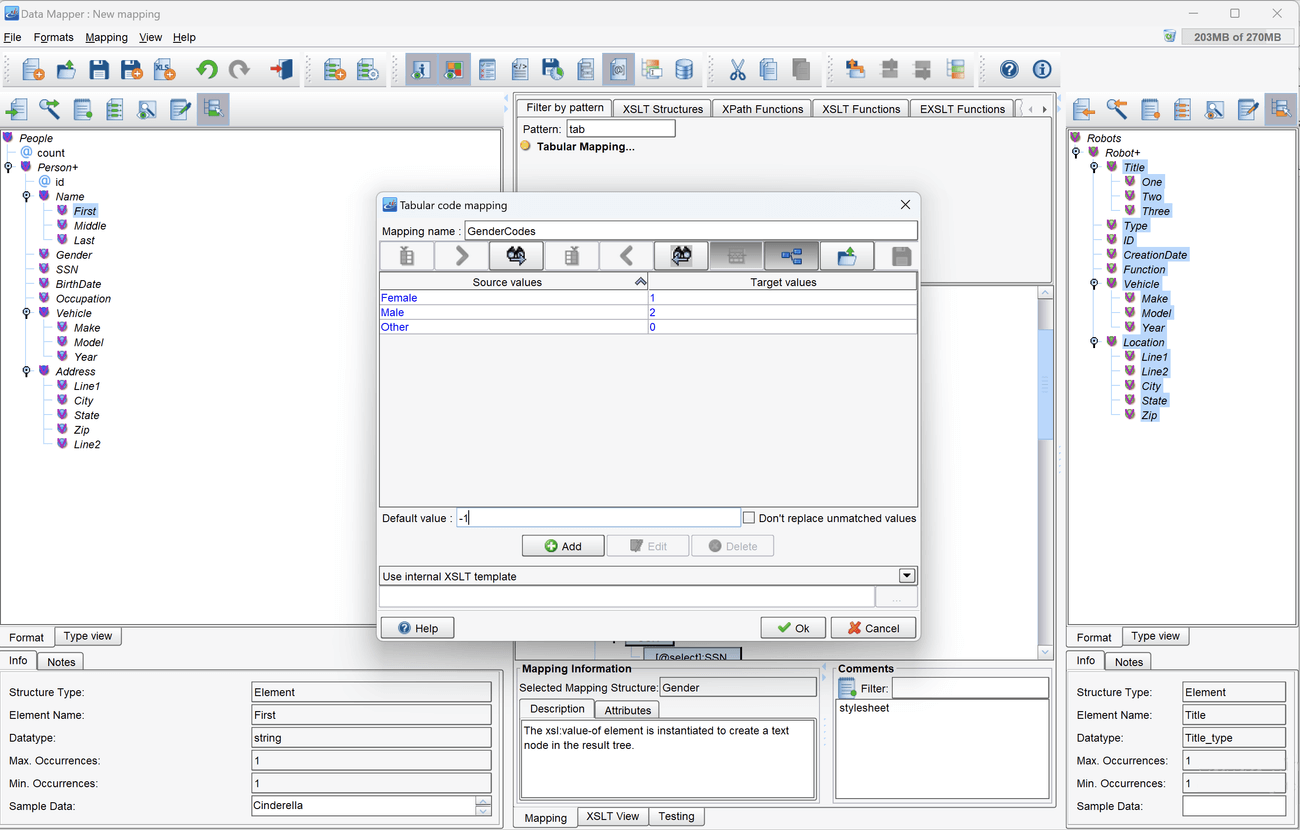The height and width of the screenshot is (830, 1300).
Task: Toggle highlighted rightmost button above Robots tree
Action: [x=1281, y=109]
